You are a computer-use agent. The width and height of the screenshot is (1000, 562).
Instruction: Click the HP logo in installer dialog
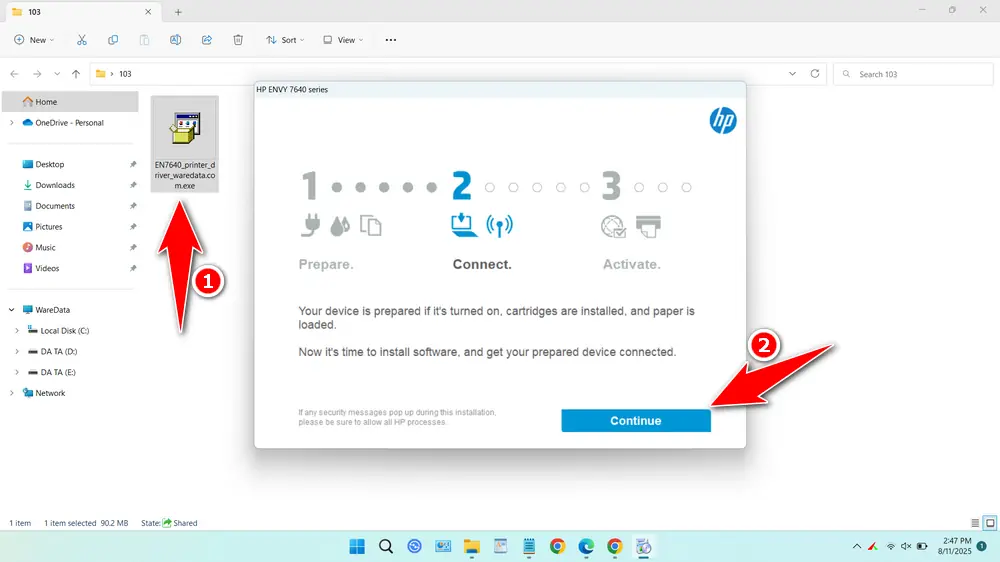[x=723, y=121]
